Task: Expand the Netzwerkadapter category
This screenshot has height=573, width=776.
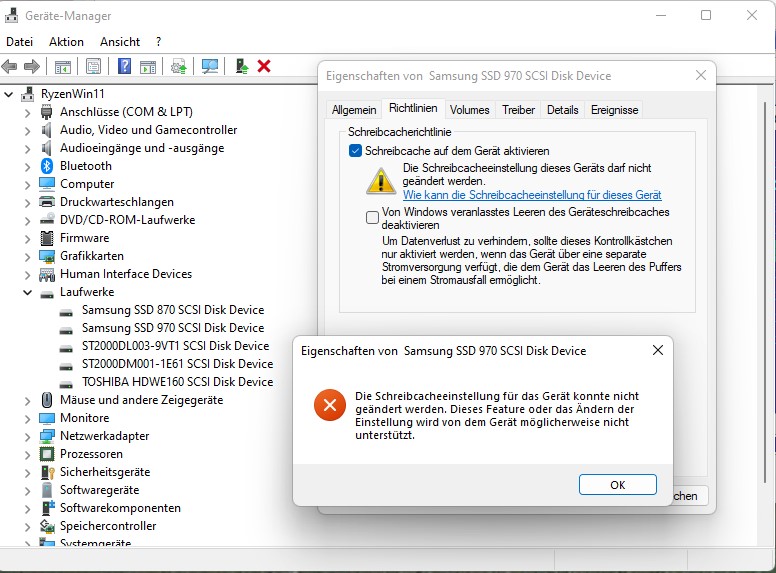Action: click(x=28, y=436)
